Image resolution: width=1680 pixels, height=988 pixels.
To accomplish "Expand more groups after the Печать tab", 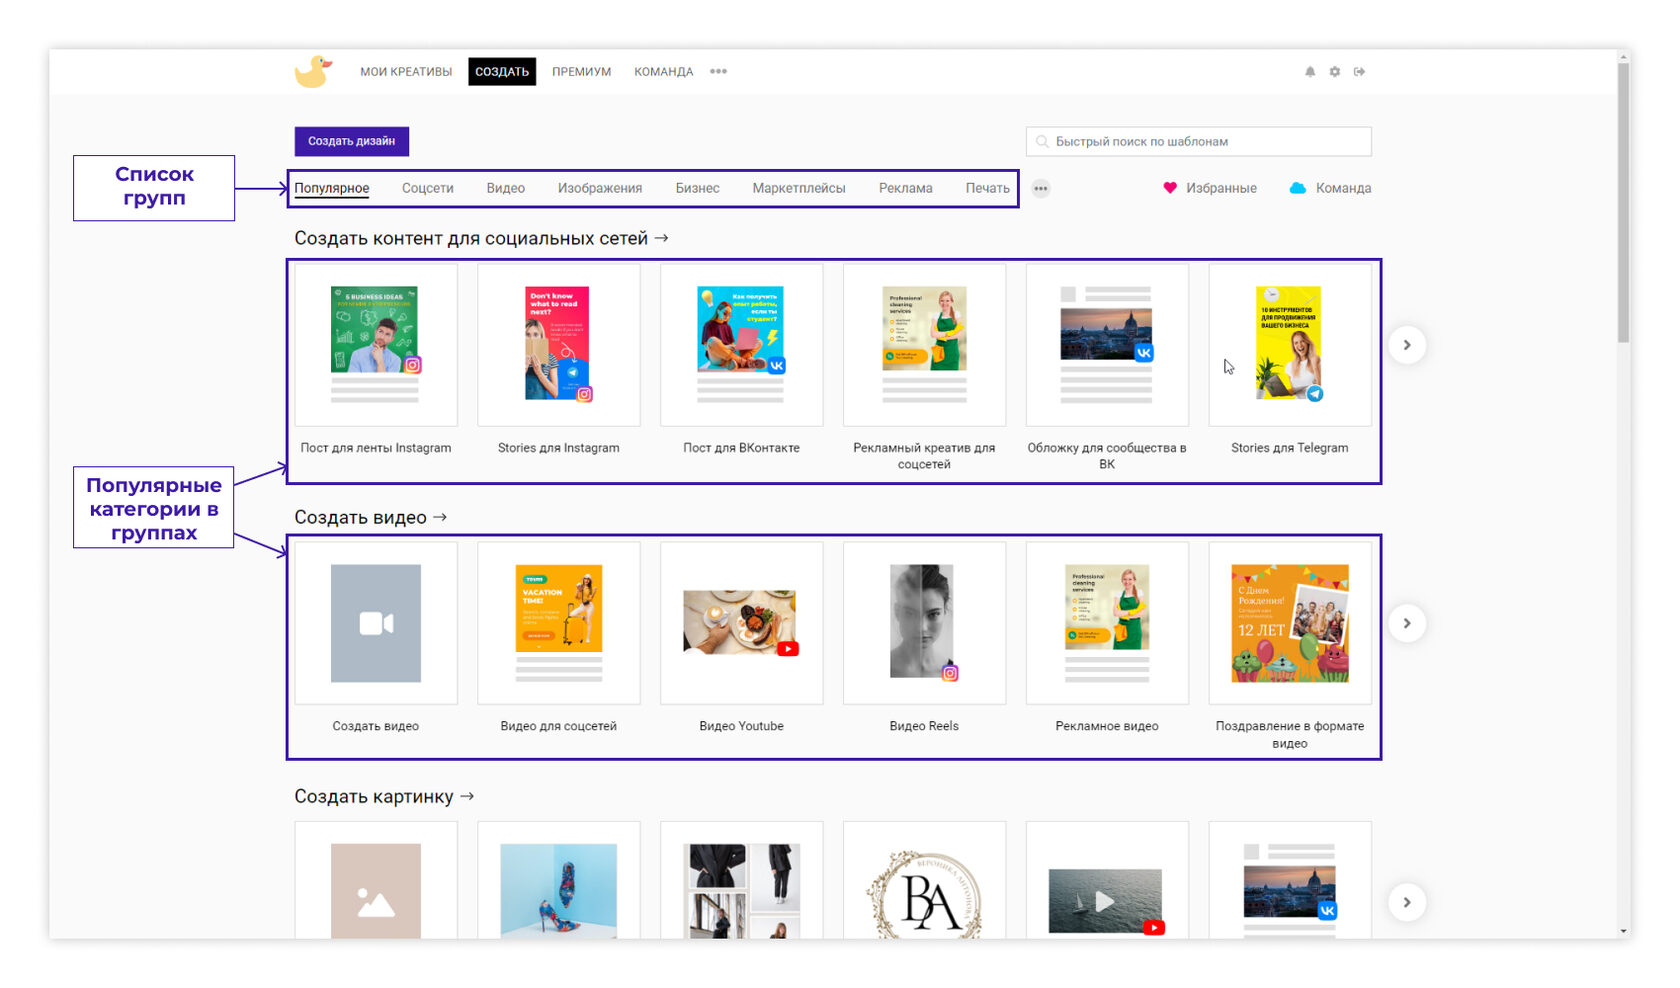I will coord(1041,188).
